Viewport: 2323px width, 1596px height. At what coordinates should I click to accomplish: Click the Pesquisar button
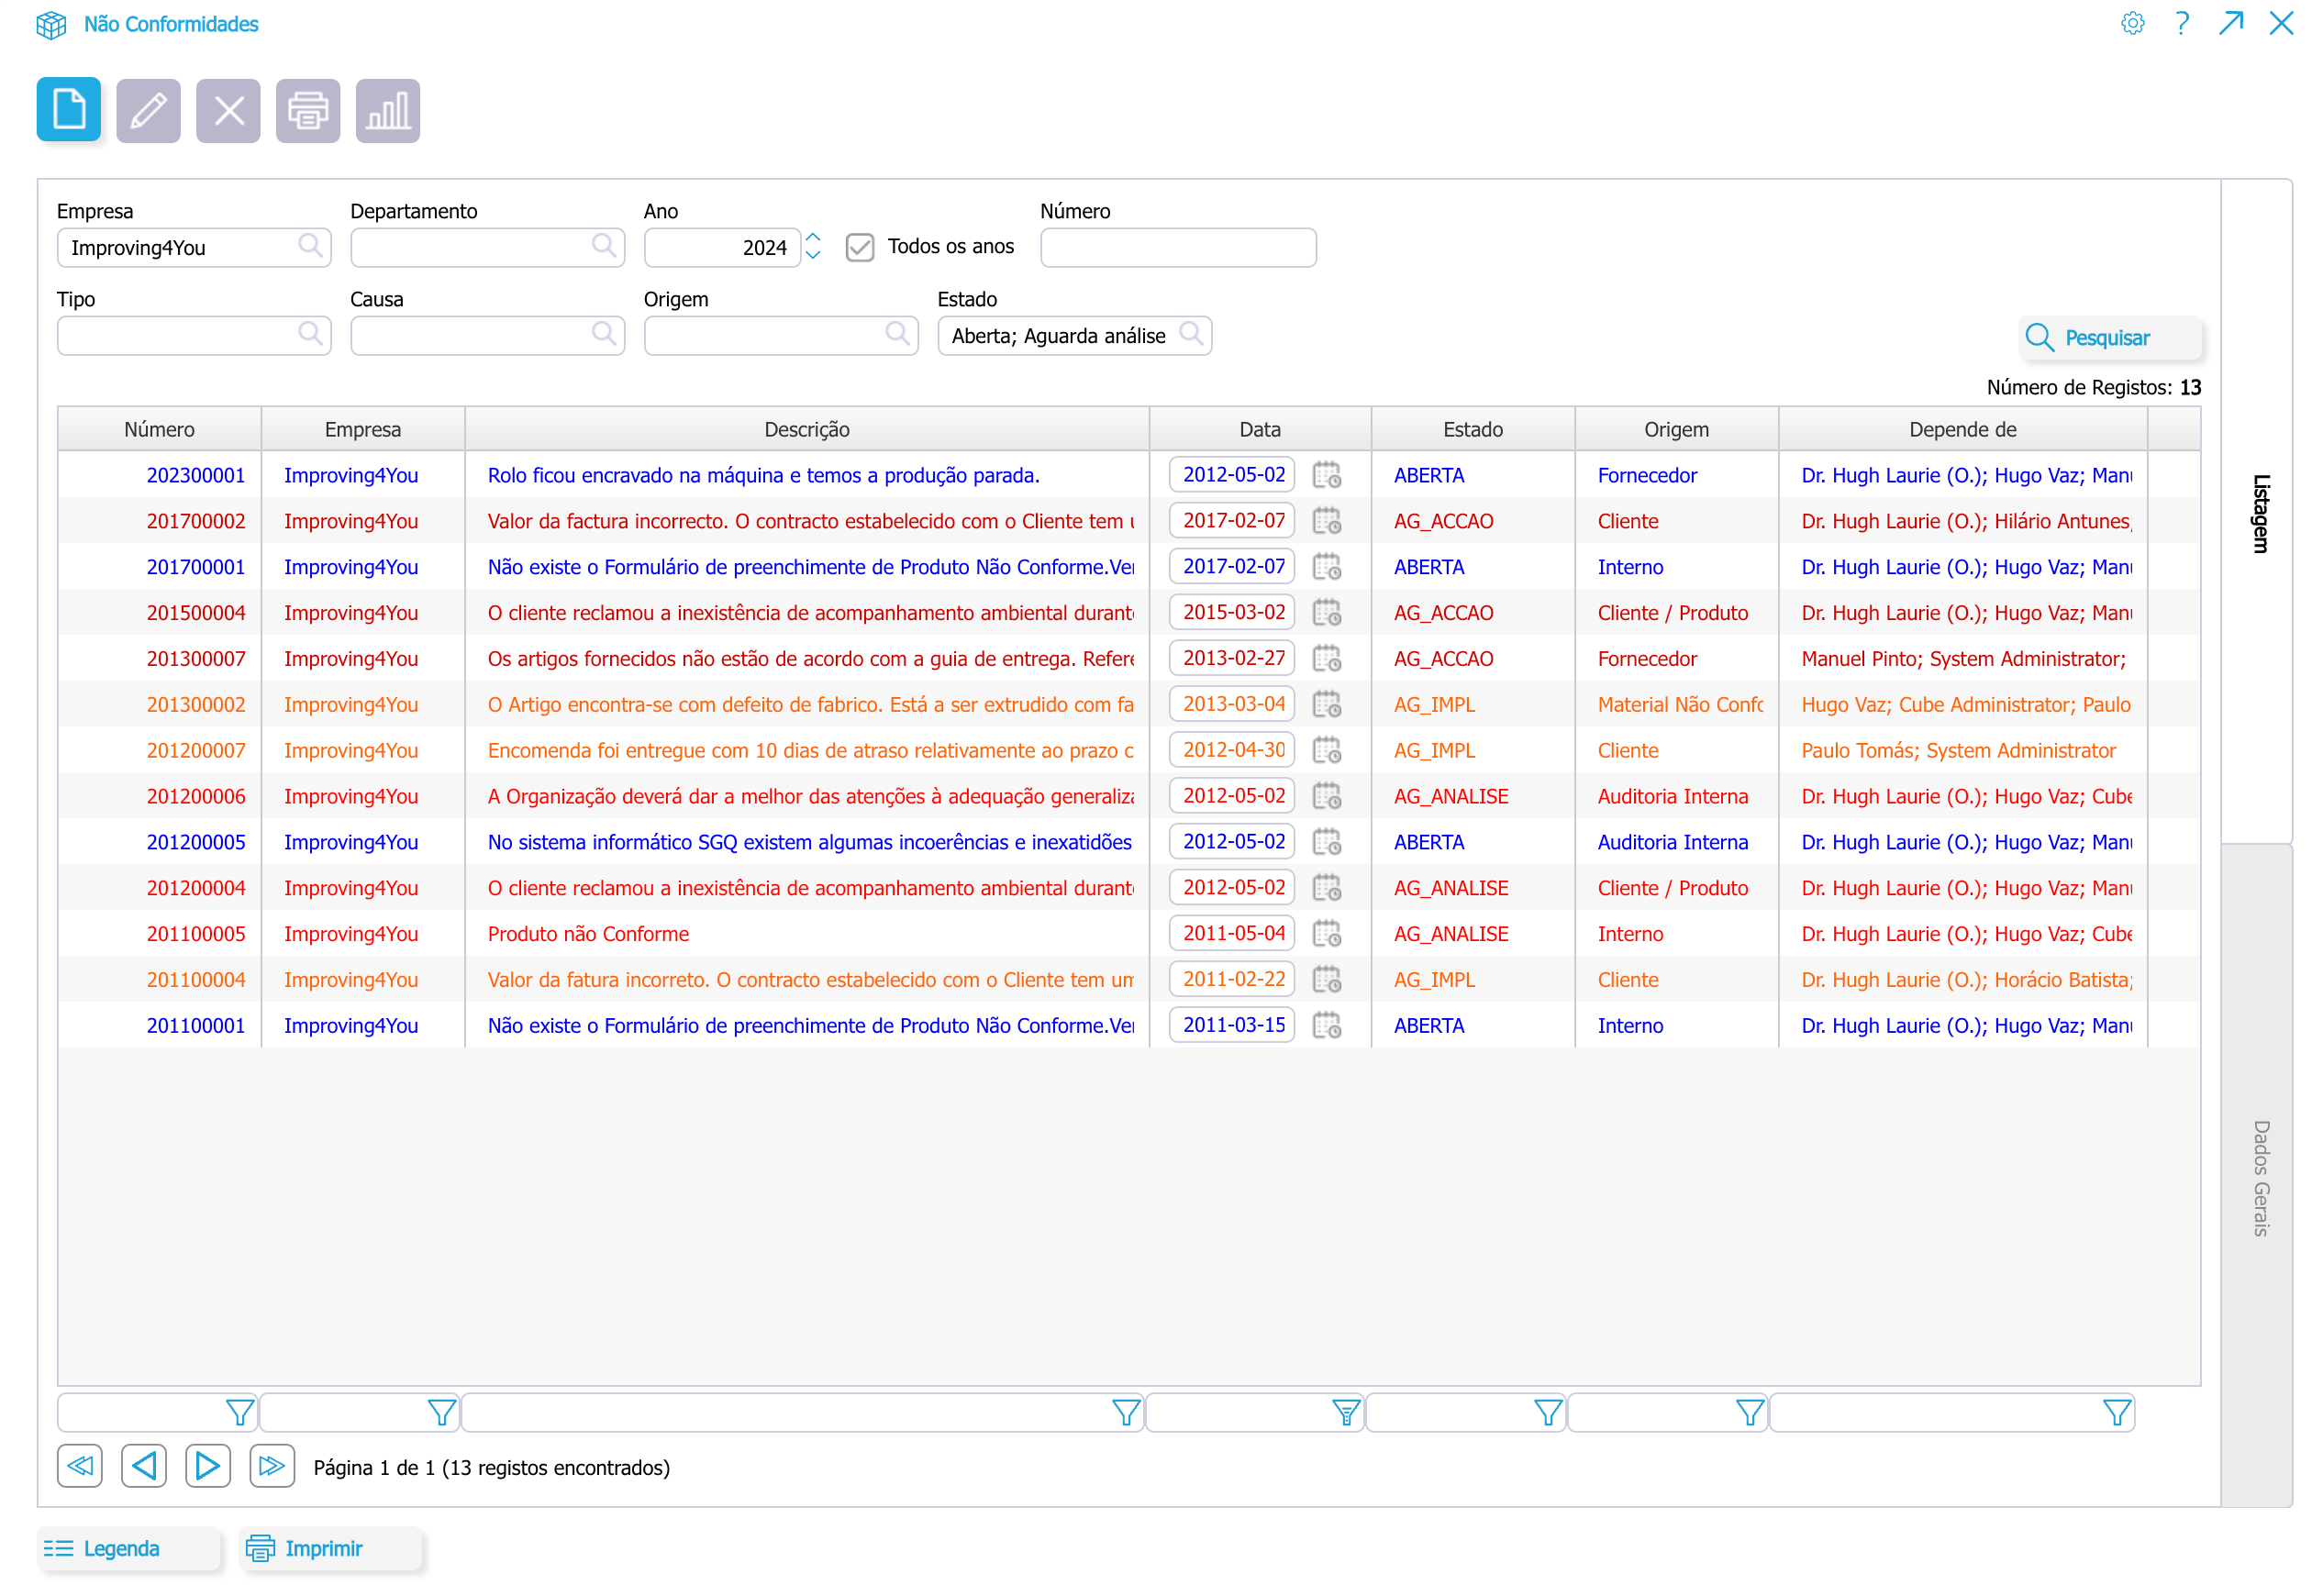pyautogui.click(x=2109, y=338)
